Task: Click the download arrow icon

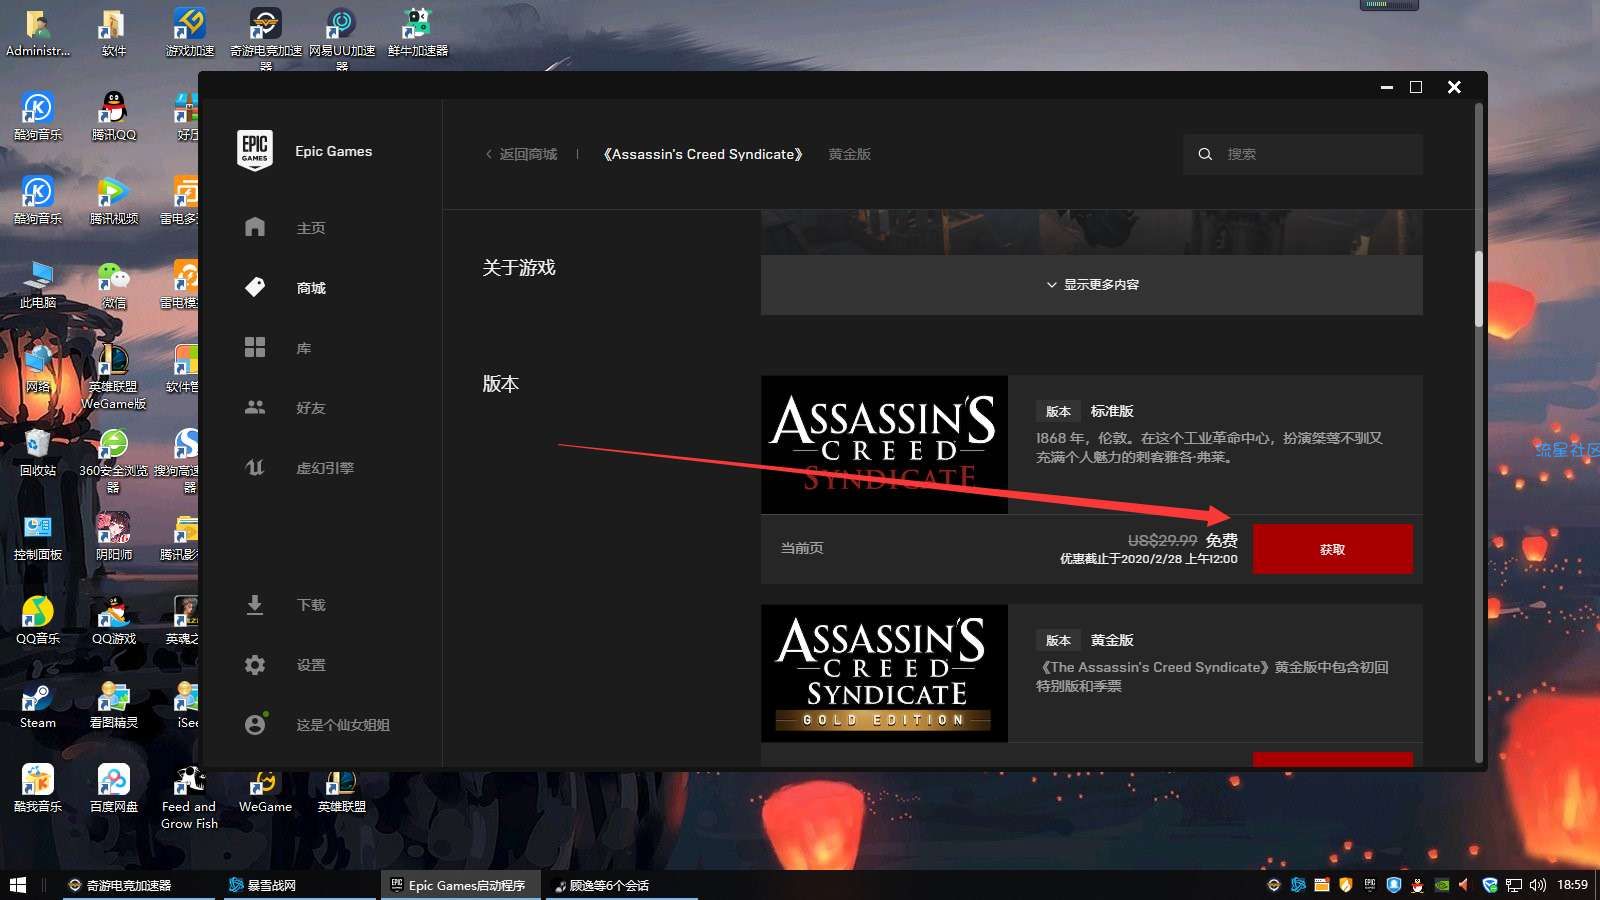Action: coord(255,605)
